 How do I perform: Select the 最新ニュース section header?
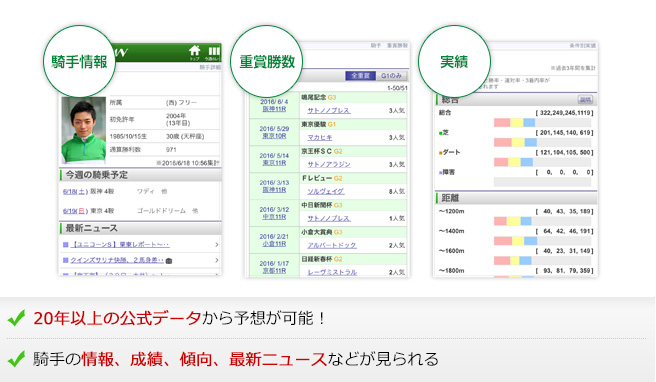140,228
